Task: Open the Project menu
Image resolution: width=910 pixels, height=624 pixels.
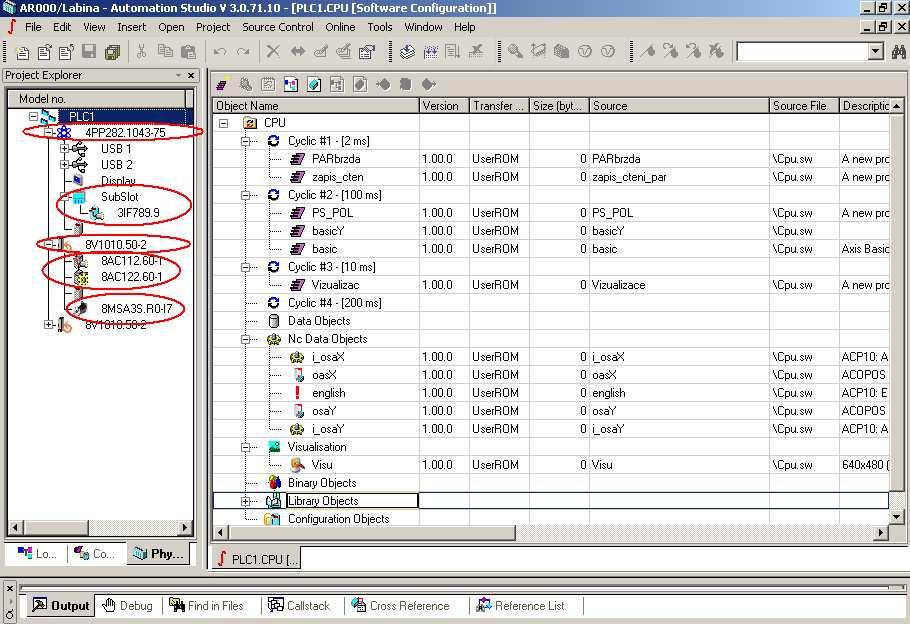Action: click(x=213, y=27)
